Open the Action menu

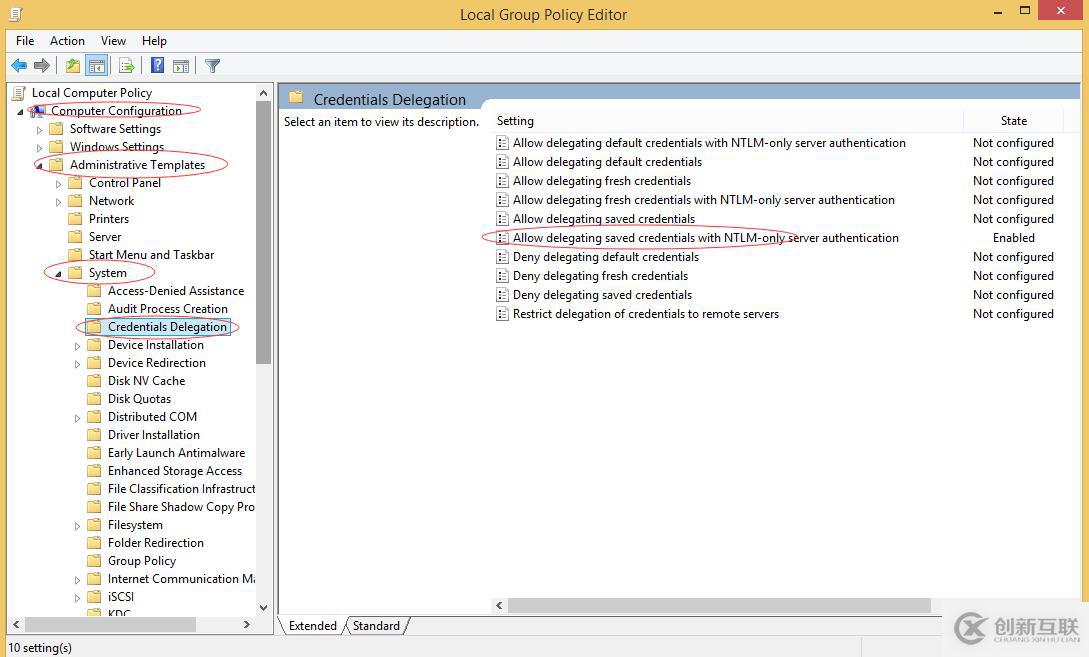click(67, 41)
